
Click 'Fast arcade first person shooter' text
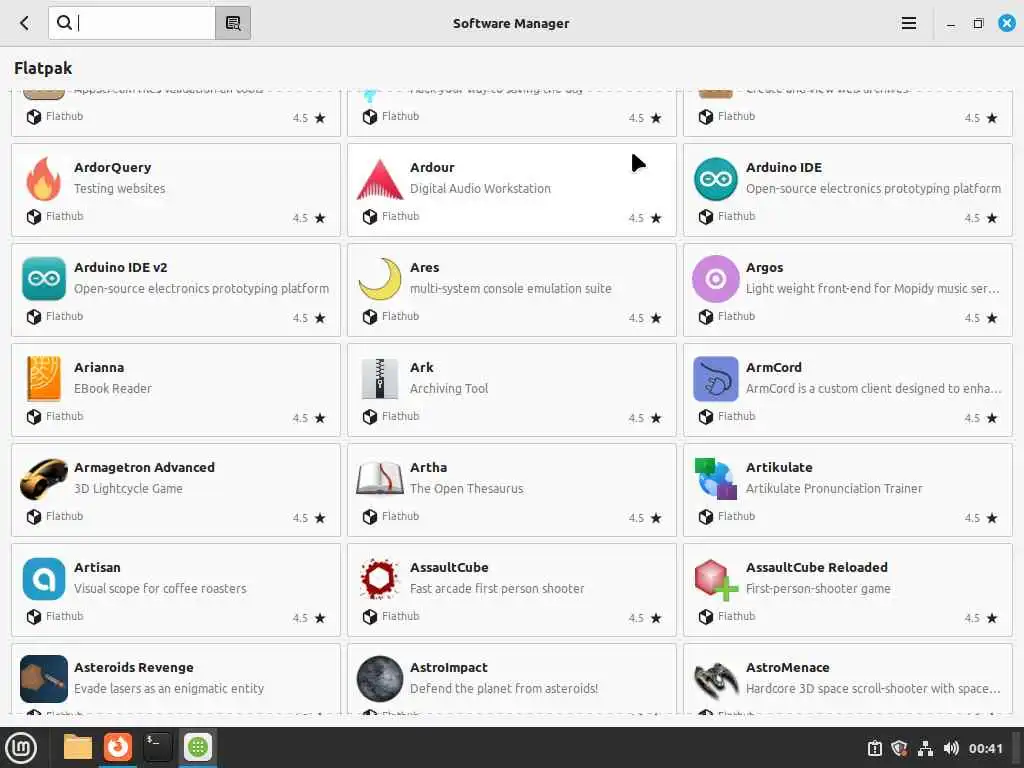click(497, 588)
